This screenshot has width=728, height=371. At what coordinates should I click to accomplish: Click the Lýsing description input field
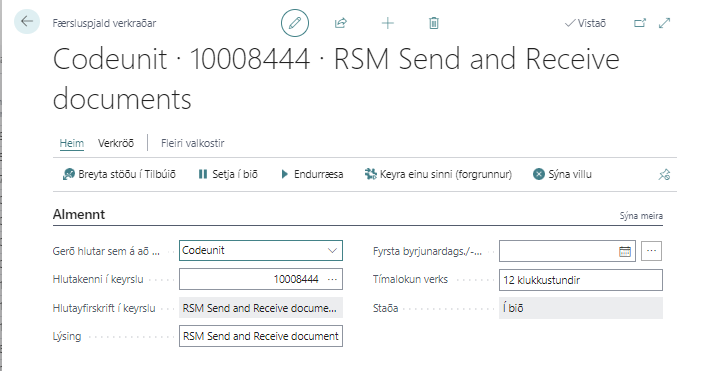point(261,336)
